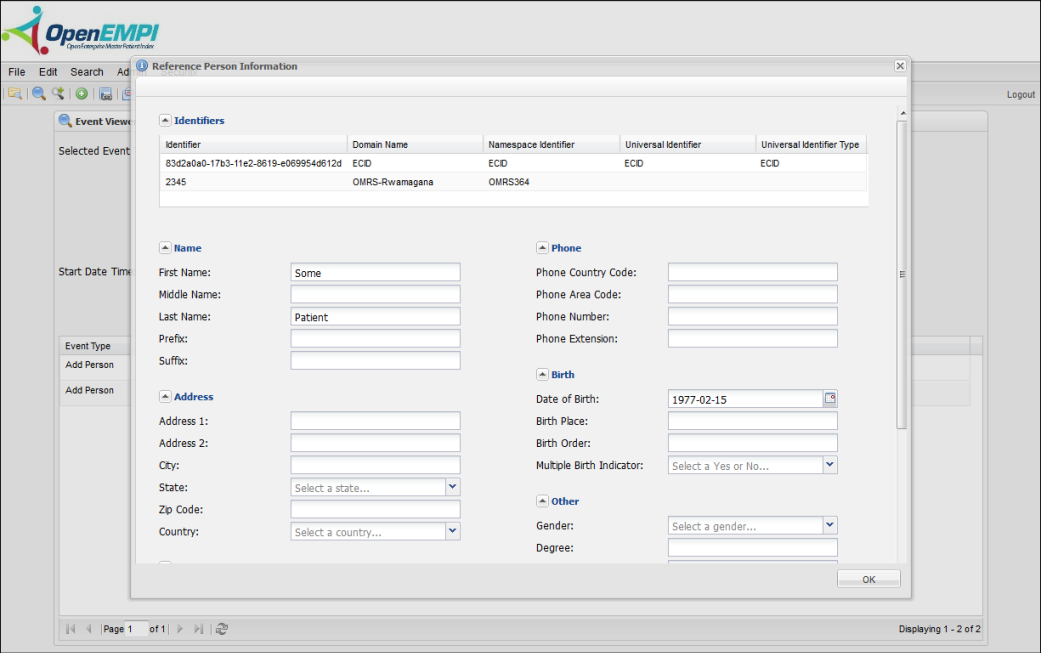Click the Zip Code field
This screenshot has width=1041, height=653.
click(x=375, y=509)
